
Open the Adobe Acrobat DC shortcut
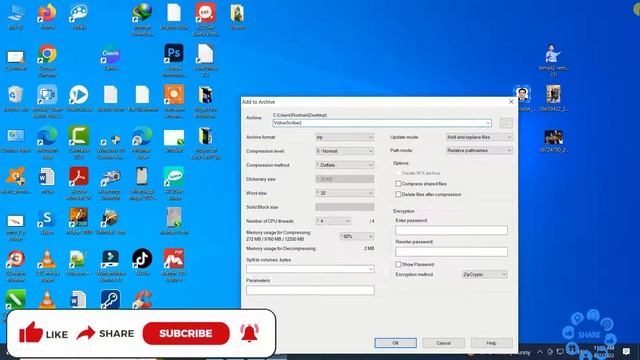[79, 183]
